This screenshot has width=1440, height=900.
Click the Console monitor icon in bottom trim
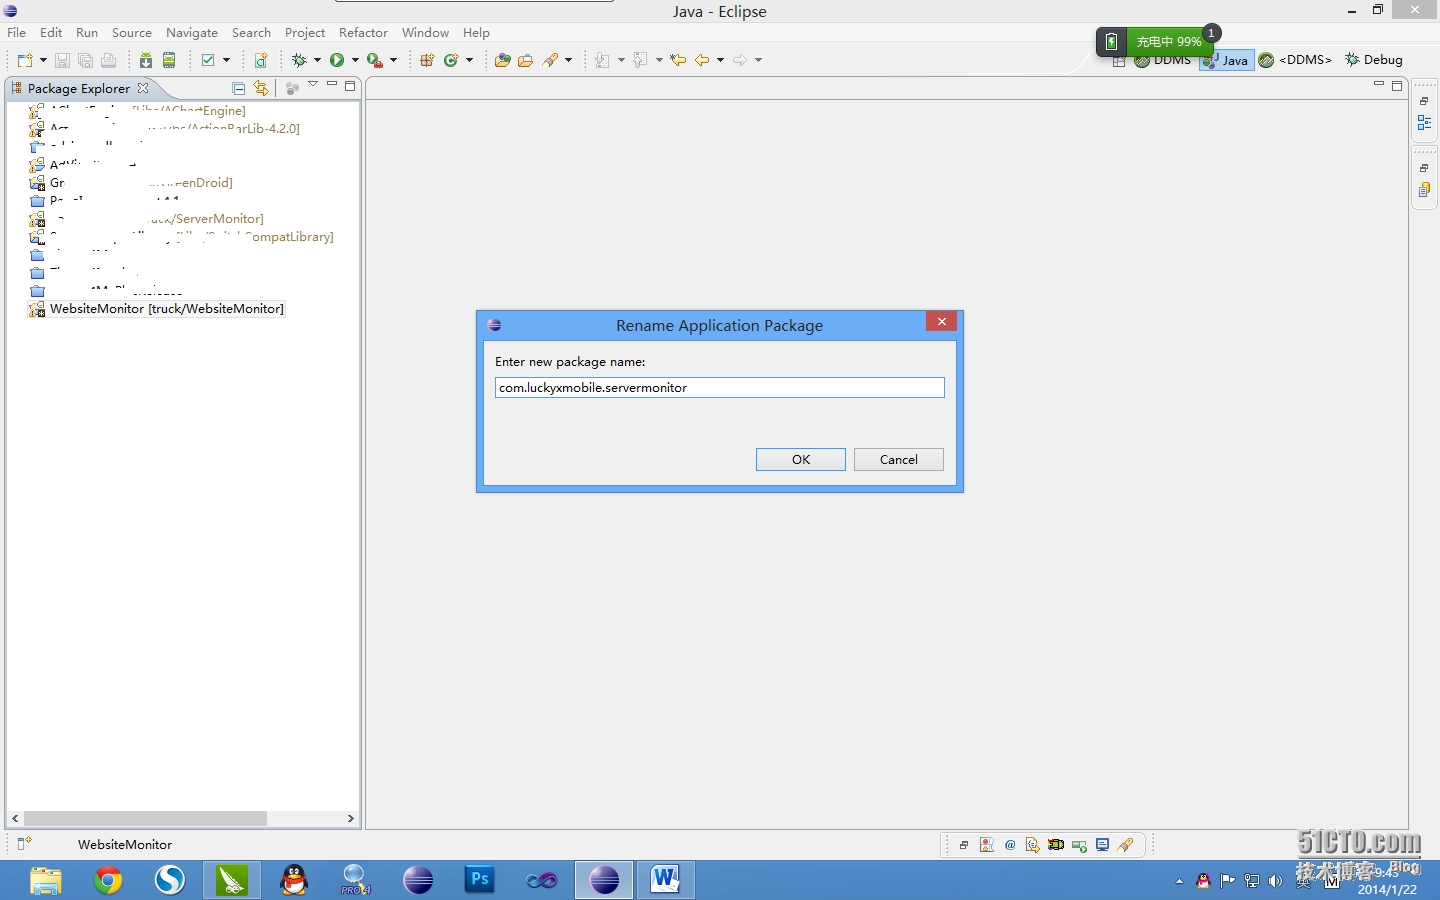tap(1102, 845)
